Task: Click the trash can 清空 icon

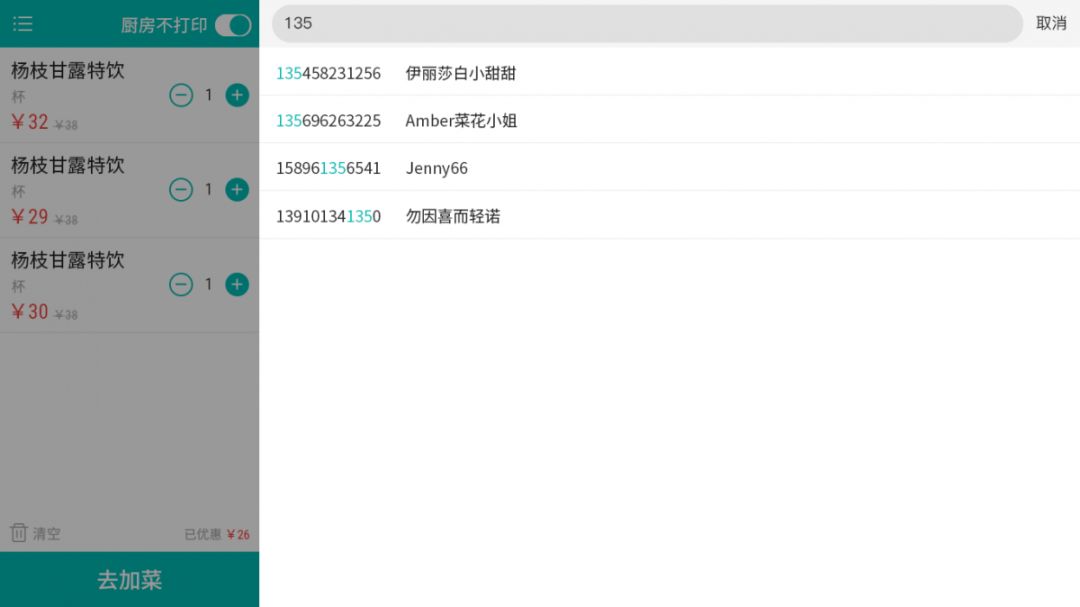Action: click(19, 533)
